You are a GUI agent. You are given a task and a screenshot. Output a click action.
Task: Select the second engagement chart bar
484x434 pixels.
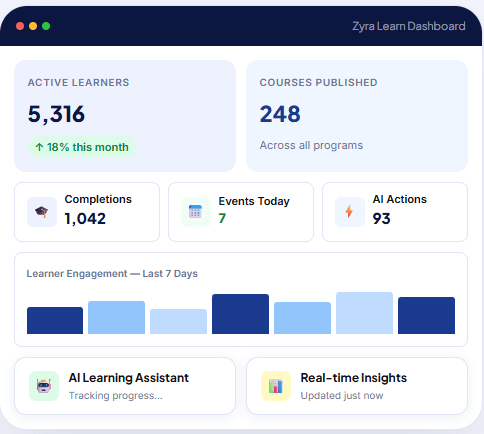pyautogui.click(x=116, y=317)
